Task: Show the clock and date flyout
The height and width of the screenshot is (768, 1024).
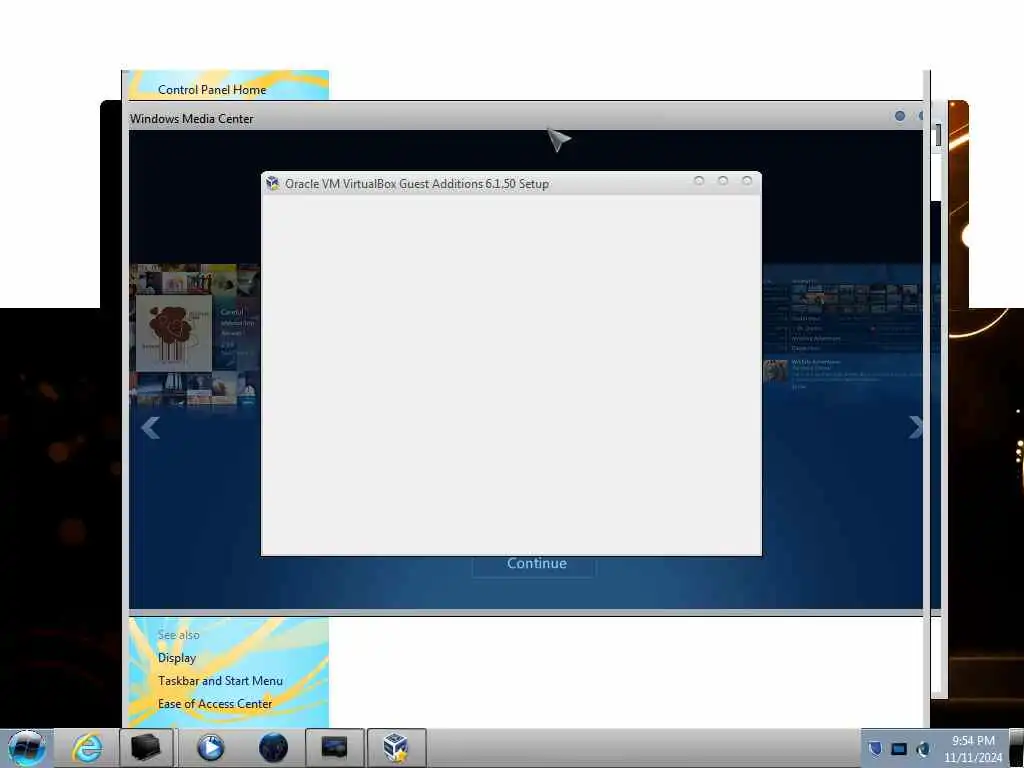Action: [x=972, y=749]
